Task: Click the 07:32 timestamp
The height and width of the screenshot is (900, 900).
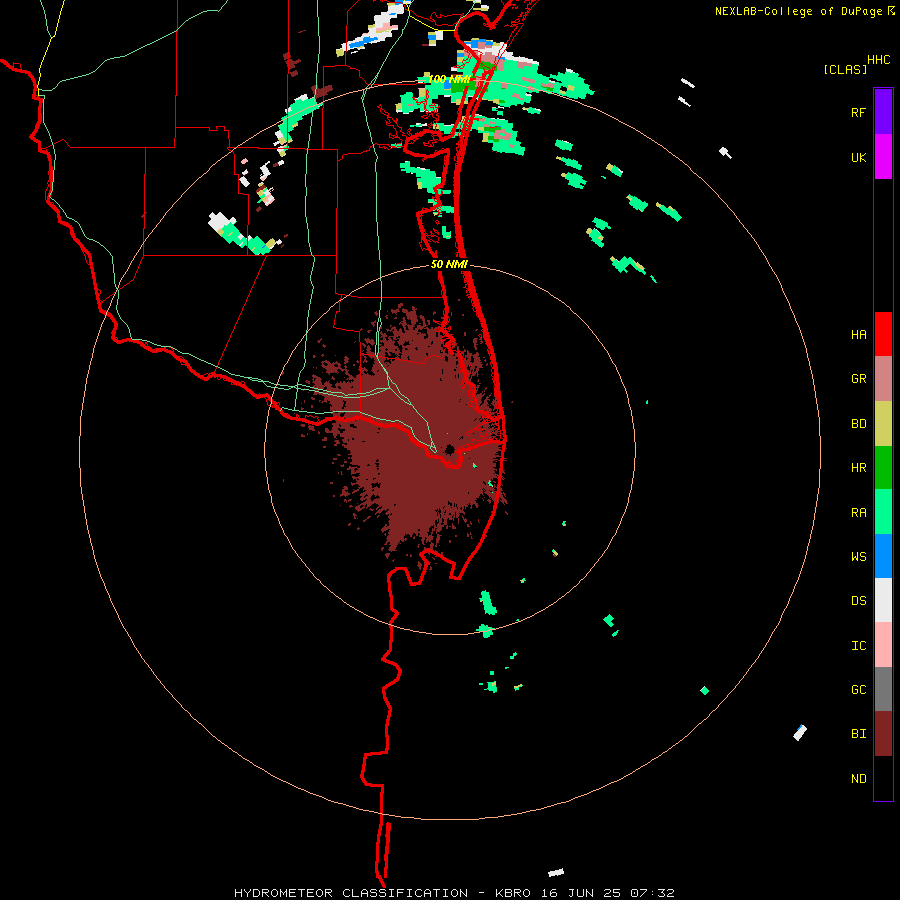Action: 652,893
